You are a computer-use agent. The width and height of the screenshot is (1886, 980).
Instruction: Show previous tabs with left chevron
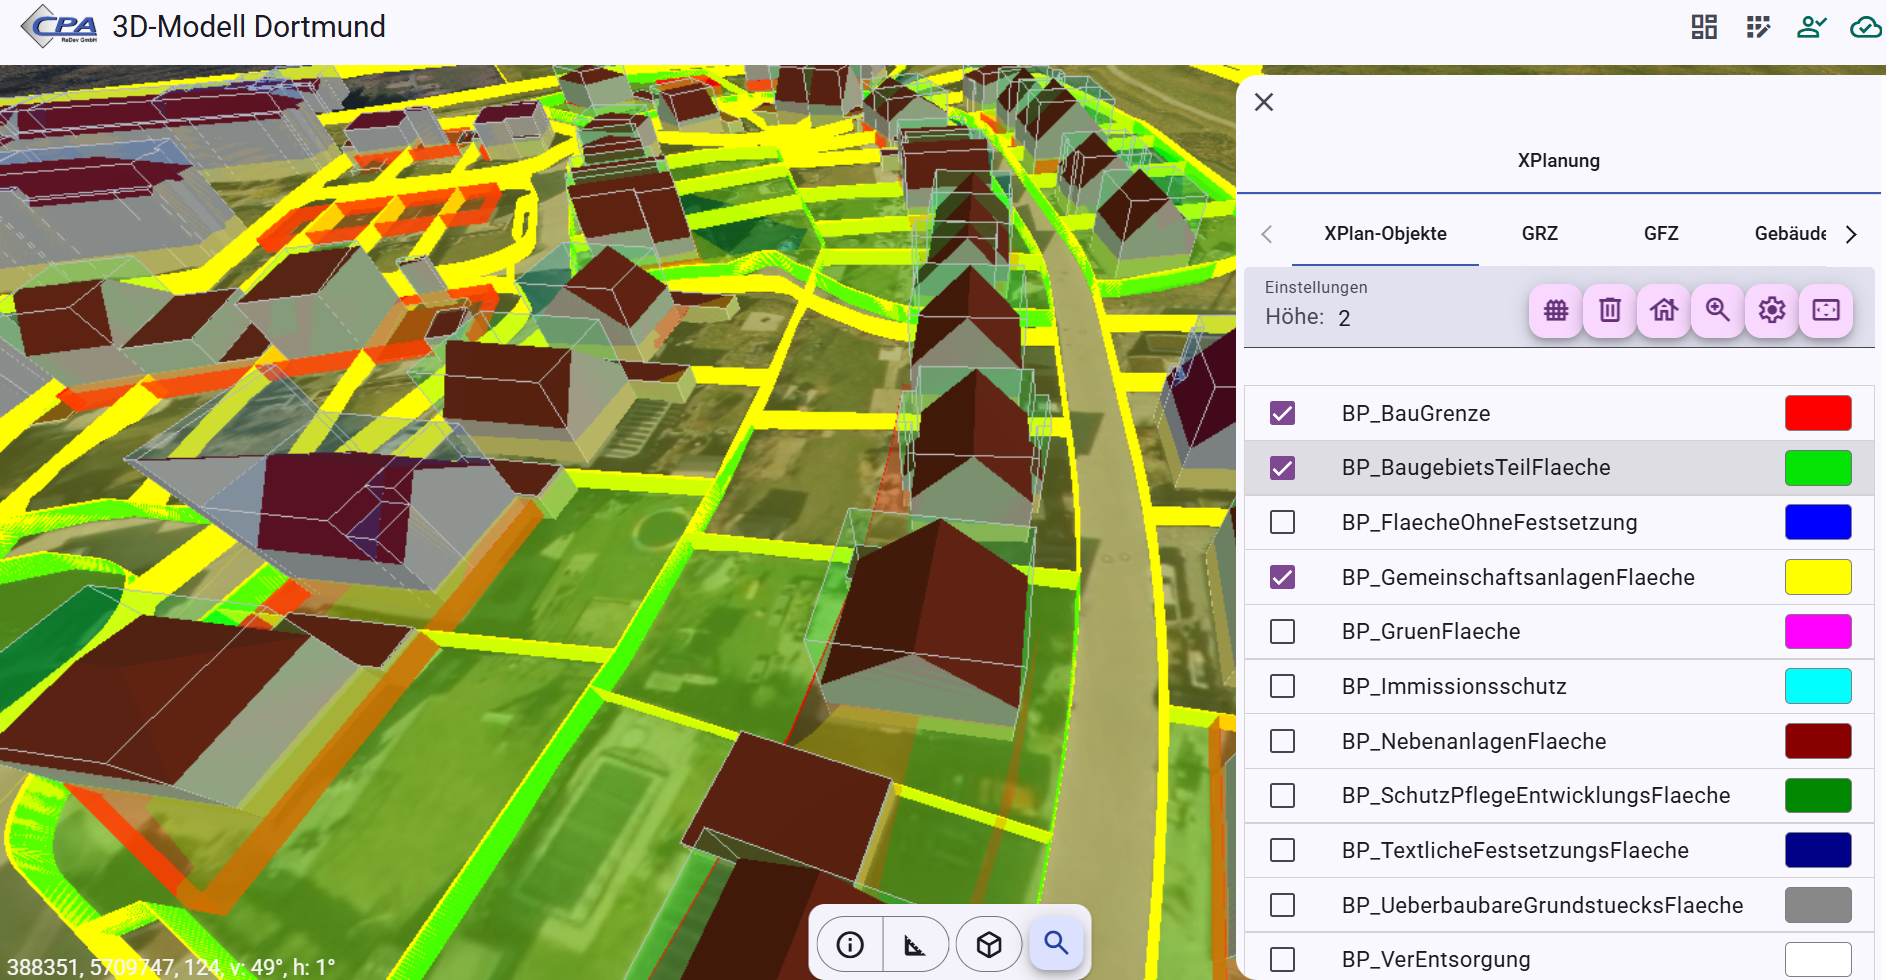pyautogui.click(x=1267, y=234)
